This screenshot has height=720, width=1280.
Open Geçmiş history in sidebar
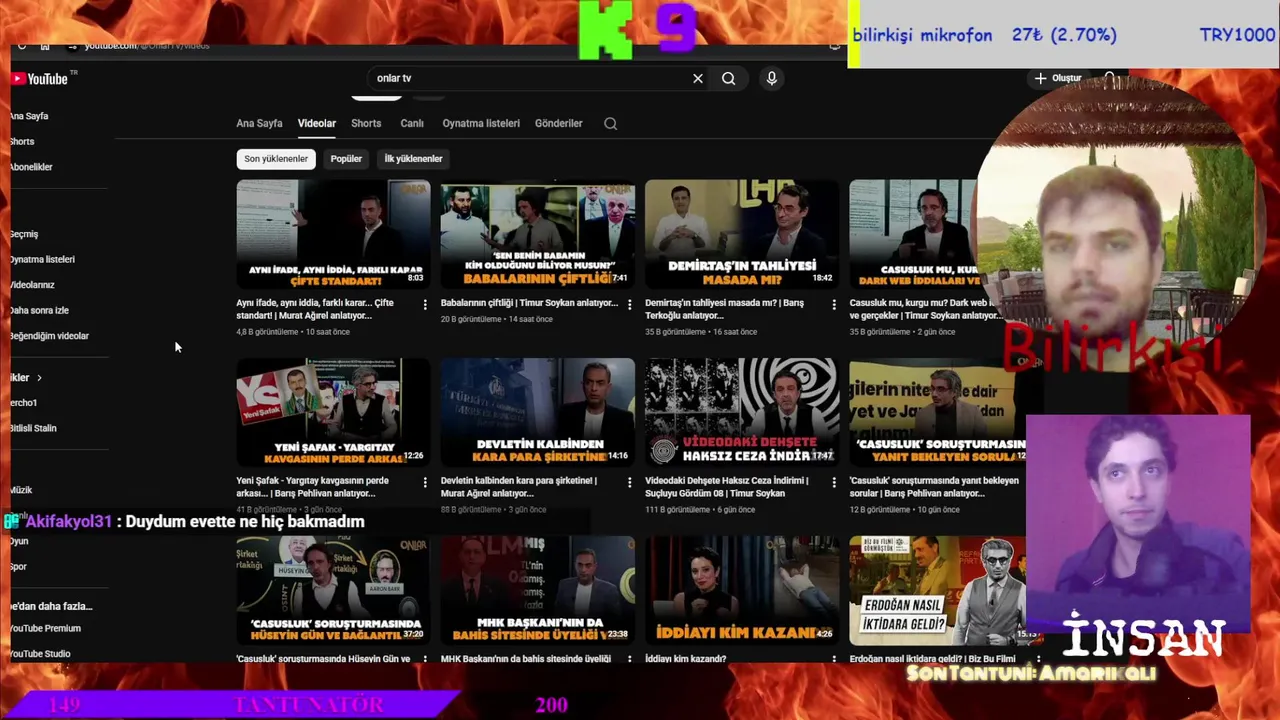[24, 234]
